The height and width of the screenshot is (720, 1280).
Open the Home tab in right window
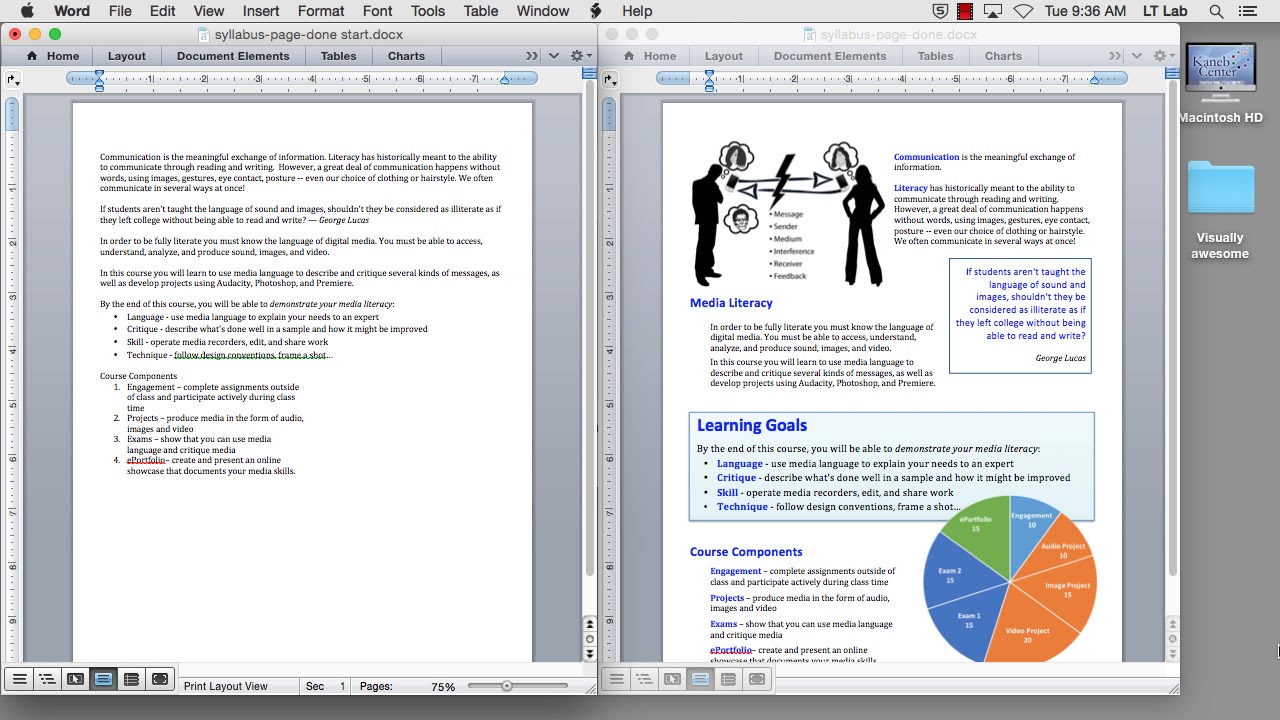point(650,56)
